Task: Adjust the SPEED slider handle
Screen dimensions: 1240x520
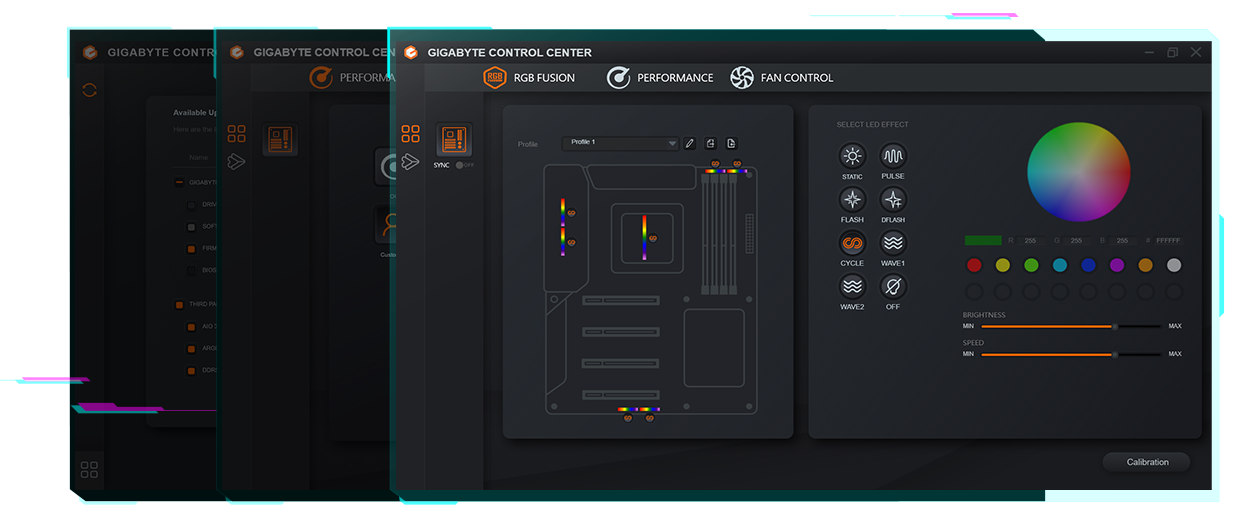Action: [x=1115, y=354]
